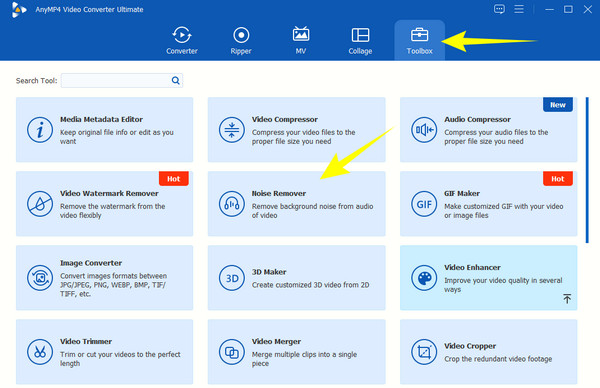The height and width of the screenshot is (388, 600).
Task: Click the Video Merger title
Action: tap(276, 341)
